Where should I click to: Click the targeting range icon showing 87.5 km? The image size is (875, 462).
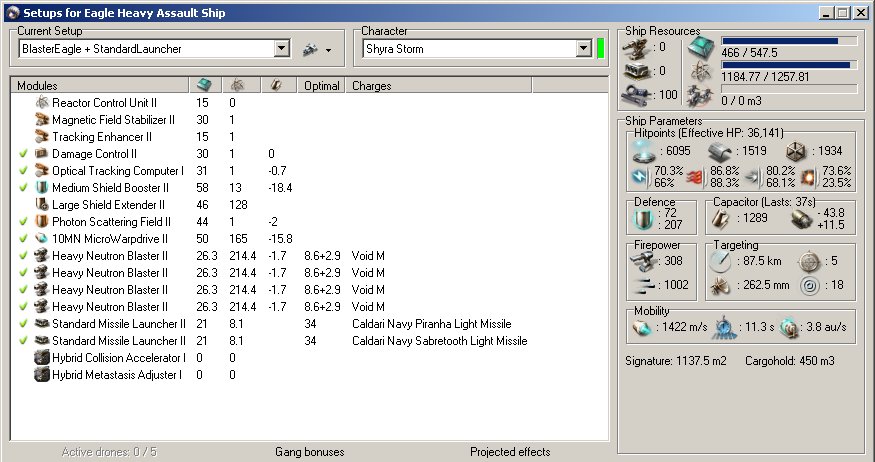coord(720,261)
